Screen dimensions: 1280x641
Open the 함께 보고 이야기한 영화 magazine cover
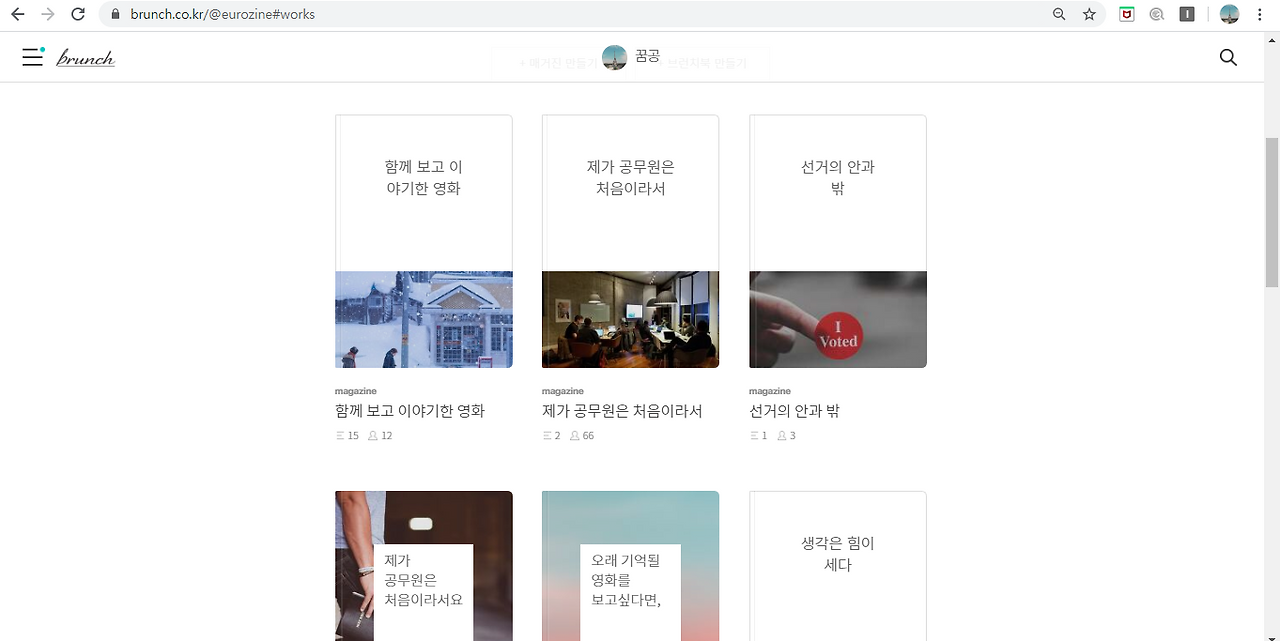(x=424, y=241)
